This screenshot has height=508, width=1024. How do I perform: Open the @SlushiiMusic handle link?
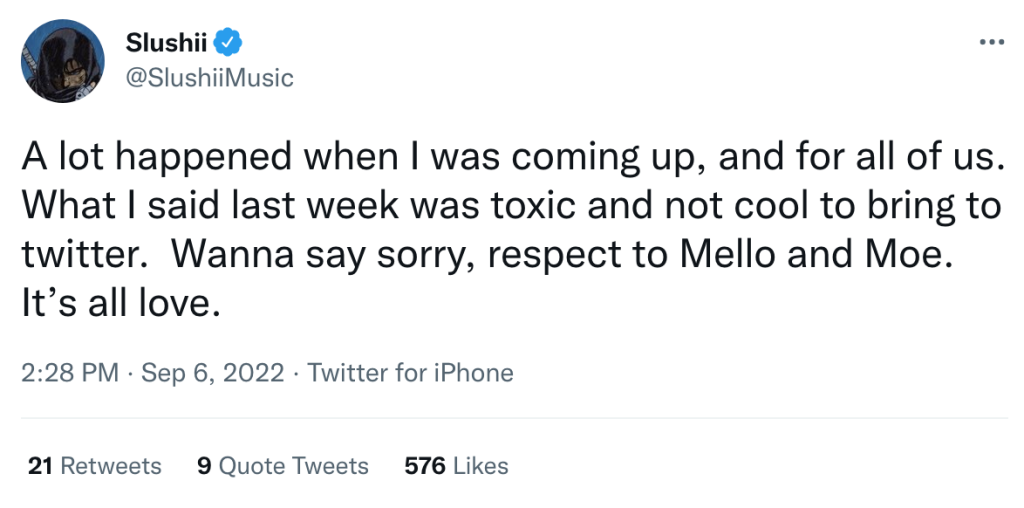coord(209,78)
